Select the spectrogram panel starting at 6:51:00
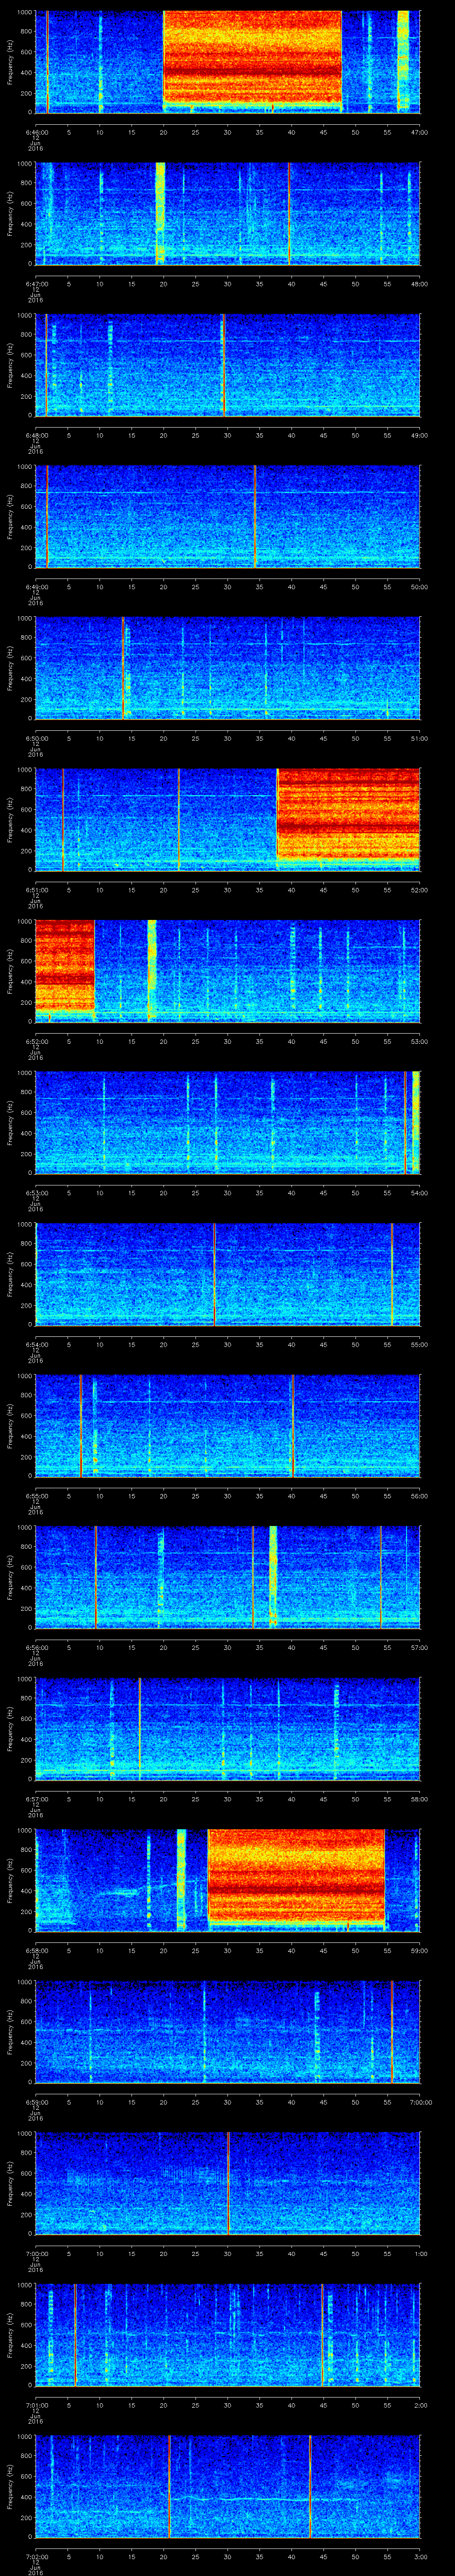Viewport: 455px width, 2576px height. click(227, 819)
